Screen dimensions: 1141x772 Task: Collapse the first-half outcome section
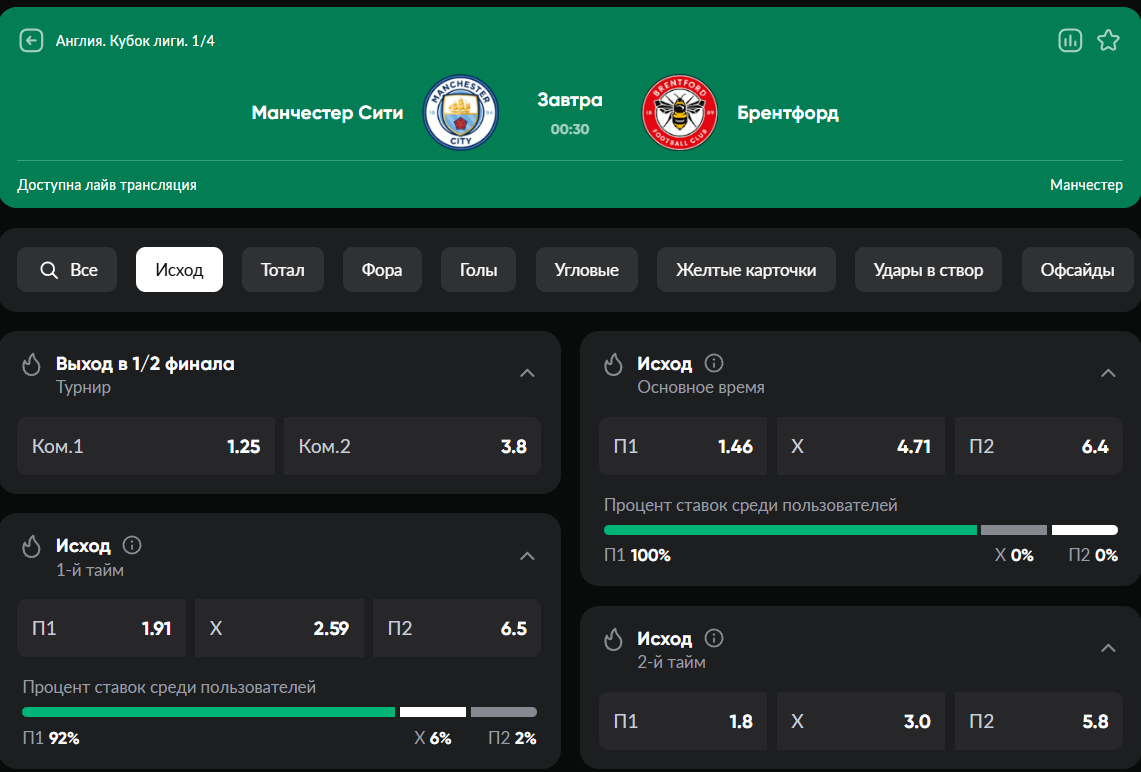point(527,556)
